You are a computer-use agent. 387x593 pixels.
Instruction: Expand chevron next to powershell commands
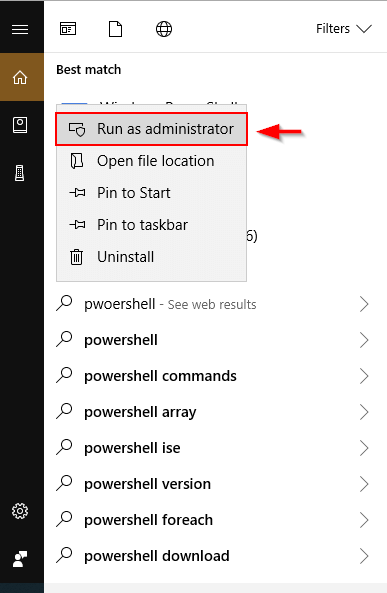pos(364,376)
